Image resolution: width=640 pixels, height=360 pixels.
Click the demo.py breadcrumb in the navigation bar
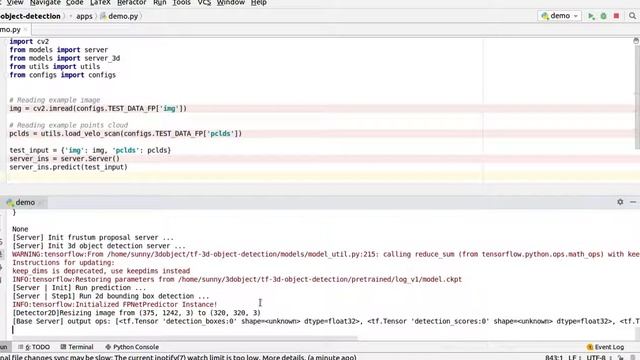point(119,16)
